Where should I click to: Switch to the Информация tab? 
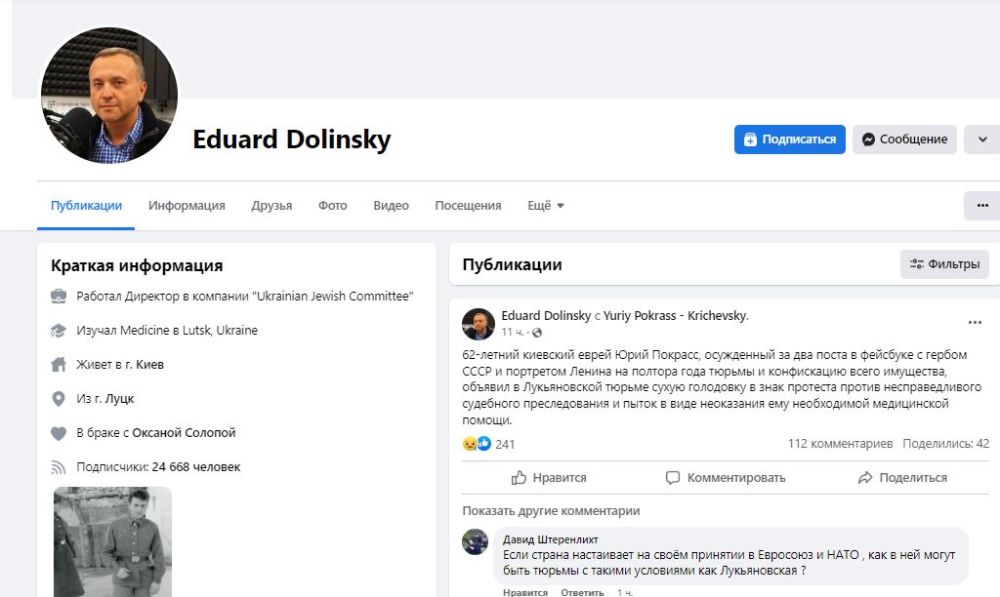click(x=187, y=206)
